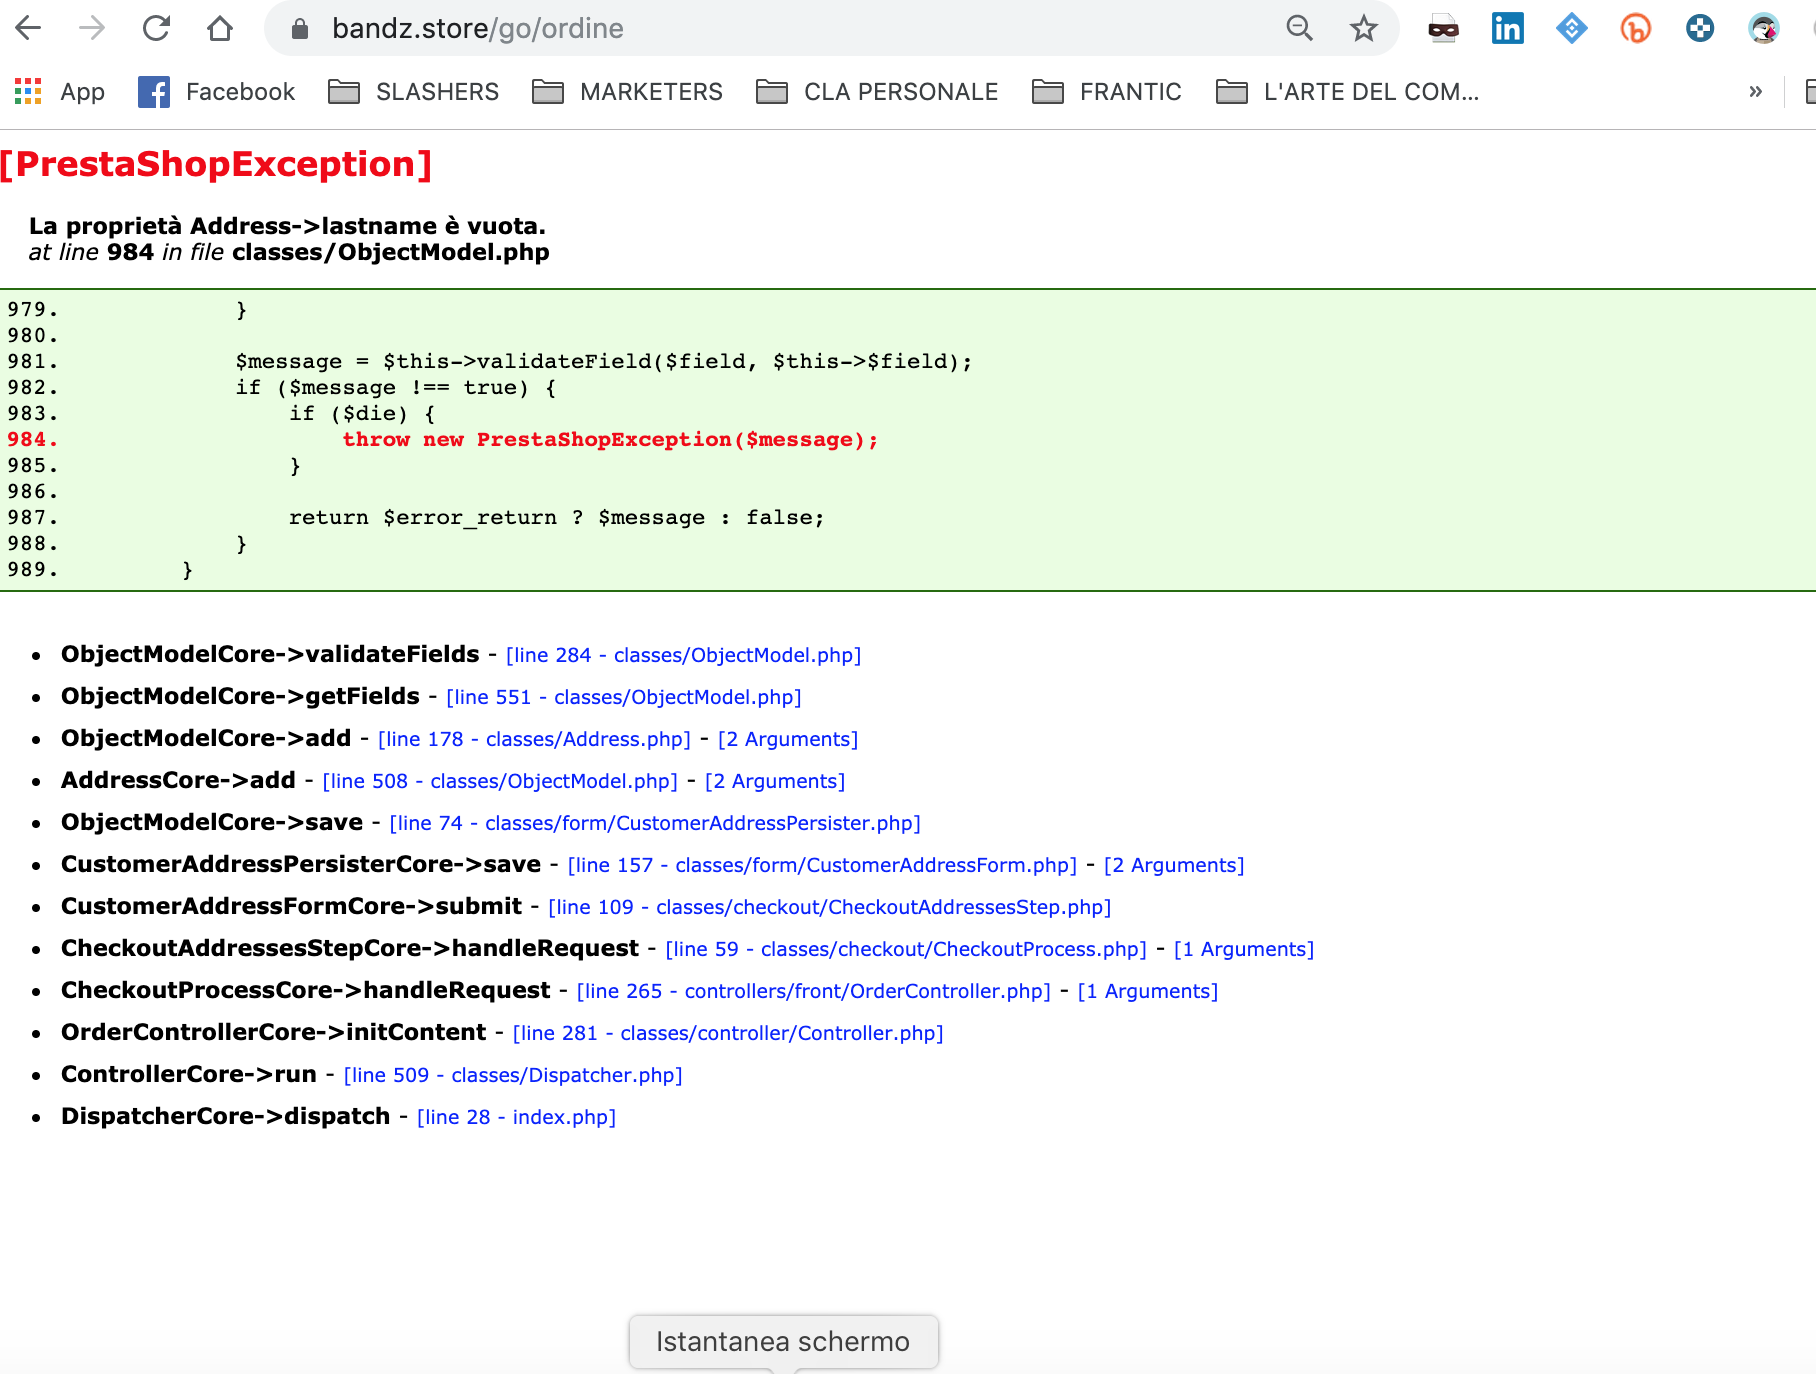Expand trace link line 178 classes/Address.php
1816x1374 pixels.
point(534,739)
